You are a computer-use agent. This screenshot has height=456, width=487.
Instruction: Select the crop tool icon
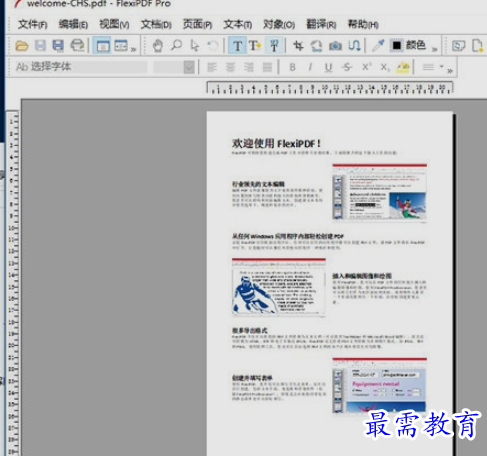click(298, 45)
